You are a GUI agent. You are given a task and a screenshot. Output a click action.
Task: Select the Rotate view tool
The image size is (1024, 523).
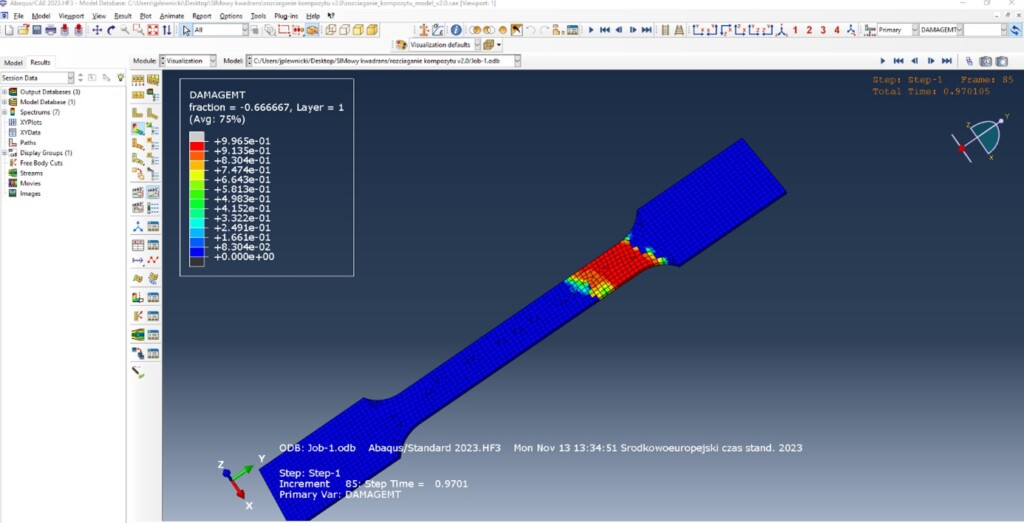[110, 30]
